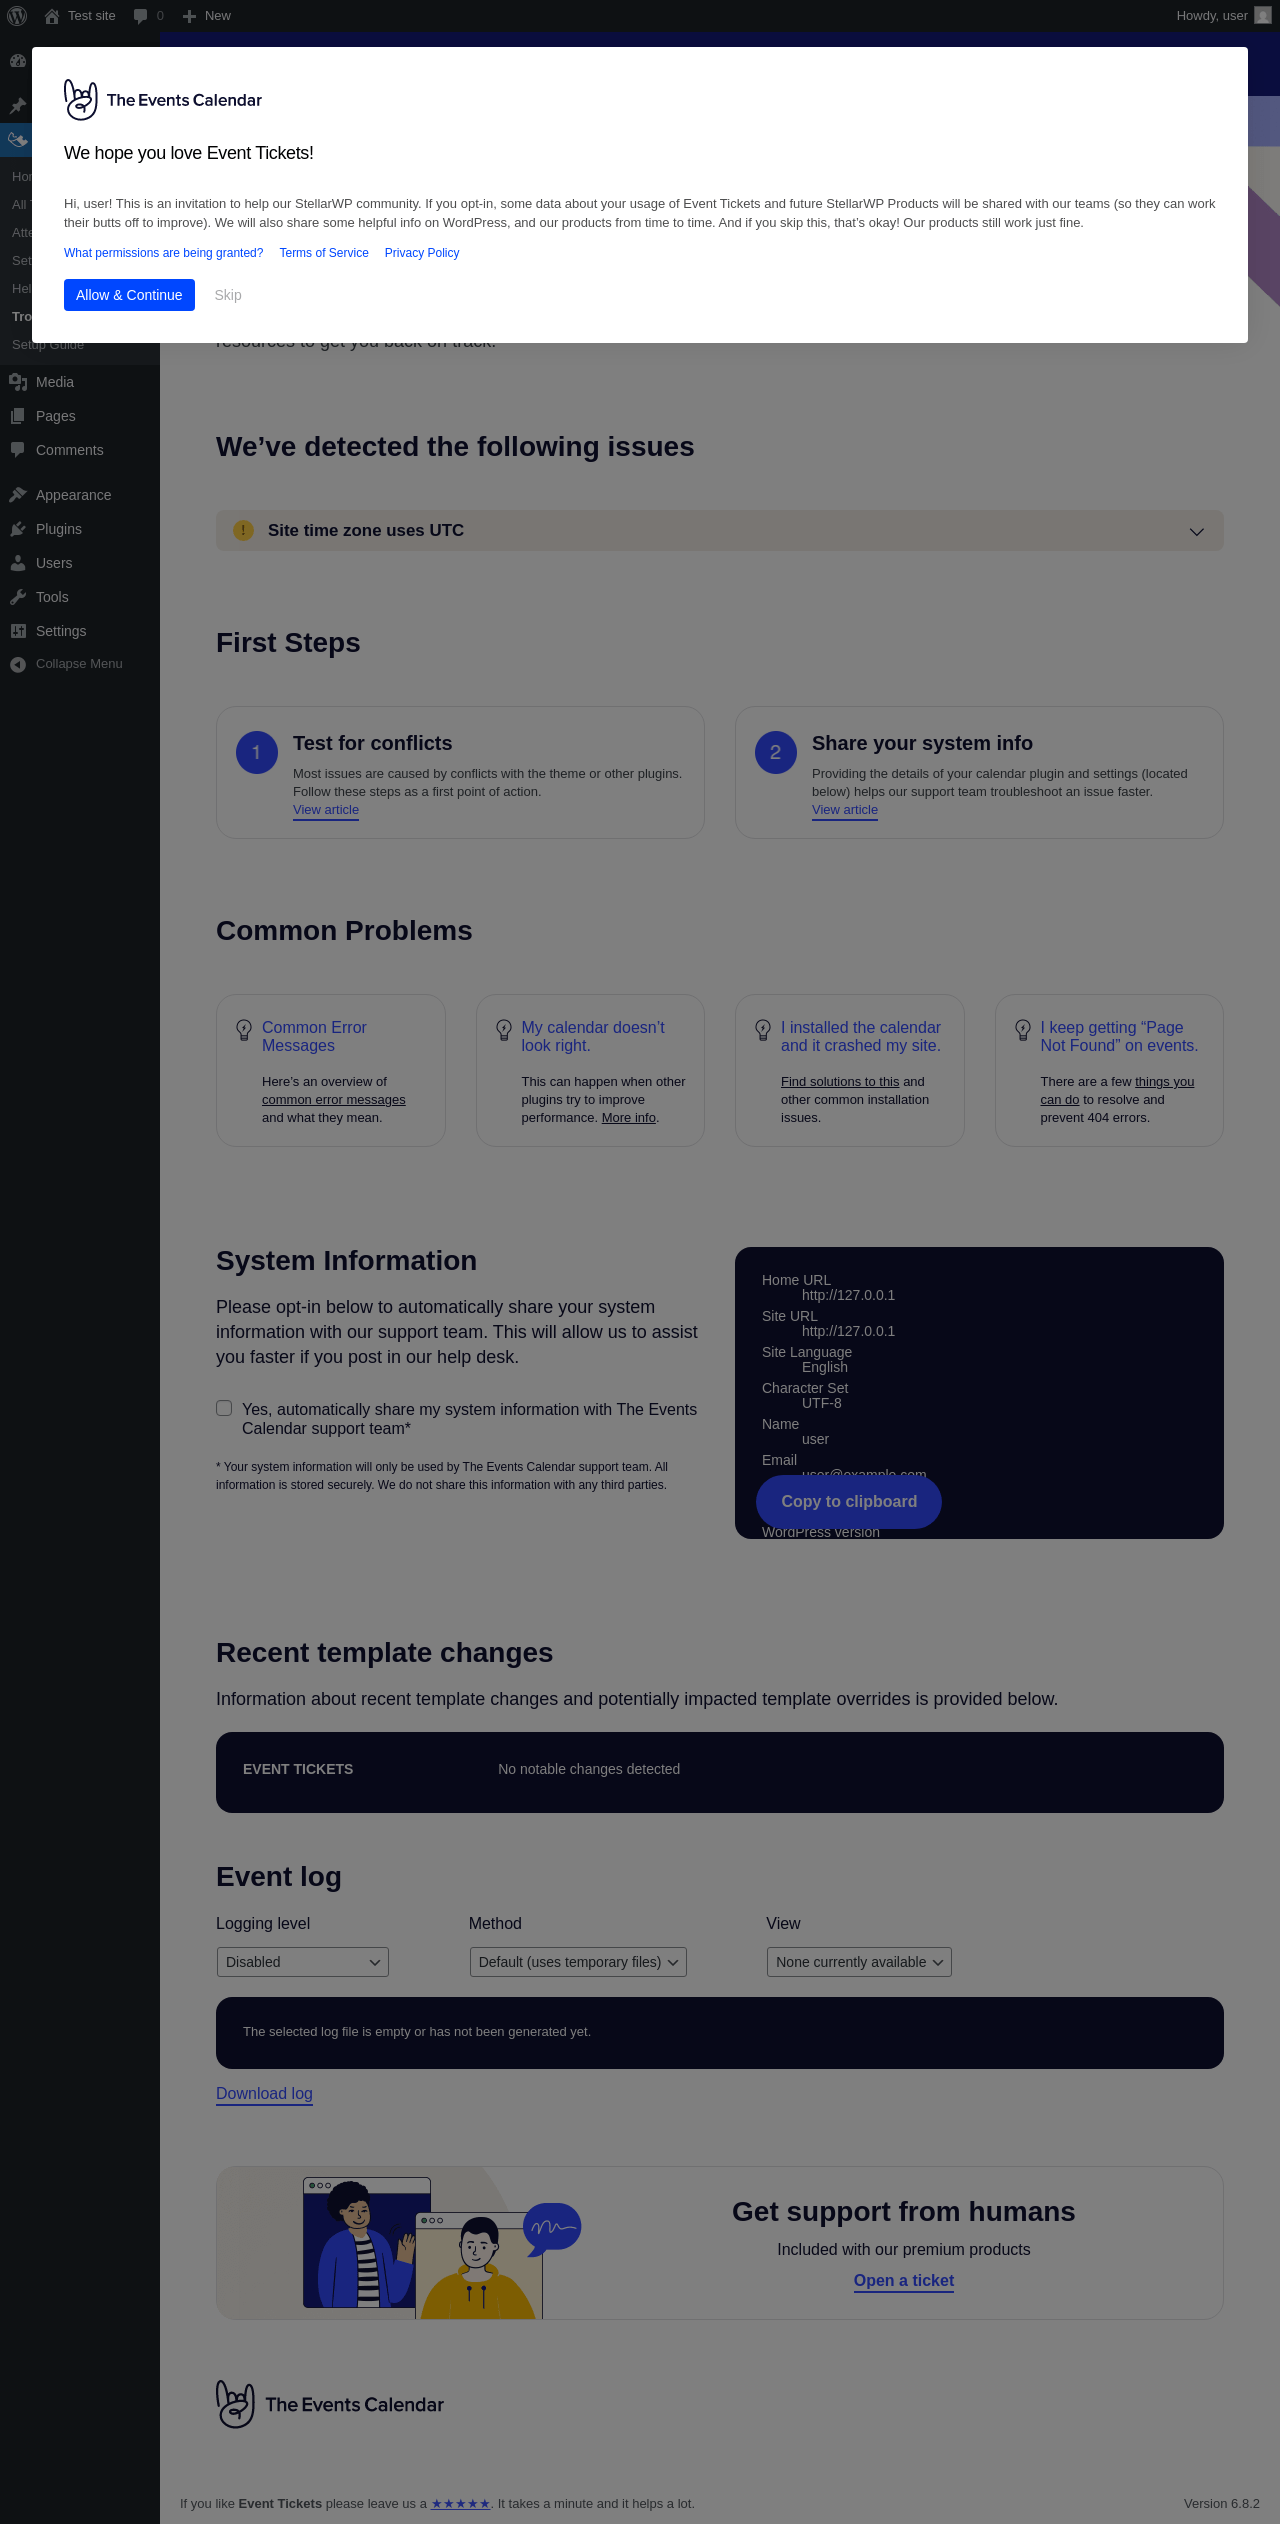The image size is (1280, 2524).
Task: Click the Settings sliders icon
Action: pyautogui.click(x=18, y=631)
